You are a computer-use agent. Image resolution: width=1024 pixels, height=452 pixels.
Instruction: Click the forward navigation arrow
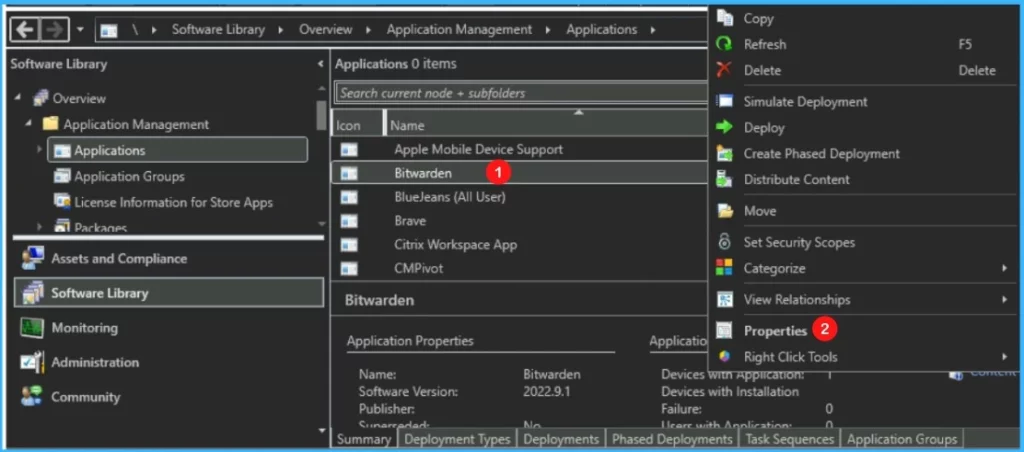pos(54,29)
